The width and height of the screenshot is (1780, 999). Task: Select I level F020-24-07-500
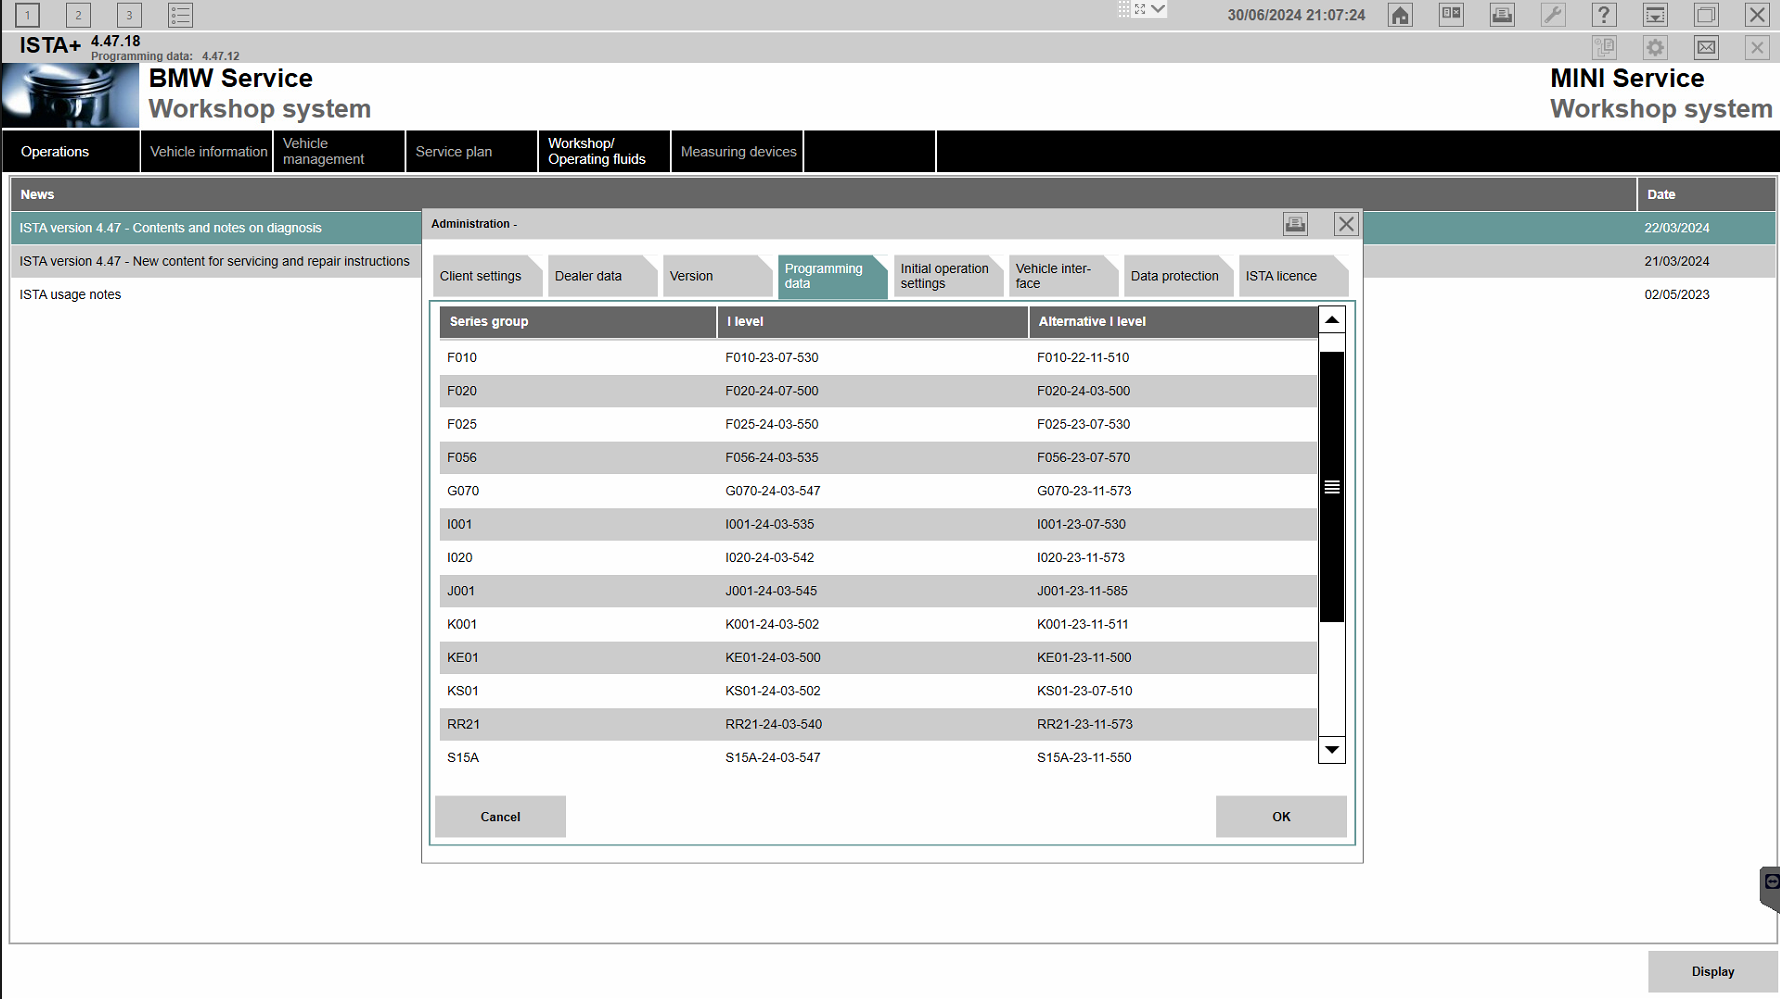tap(772, 391)
